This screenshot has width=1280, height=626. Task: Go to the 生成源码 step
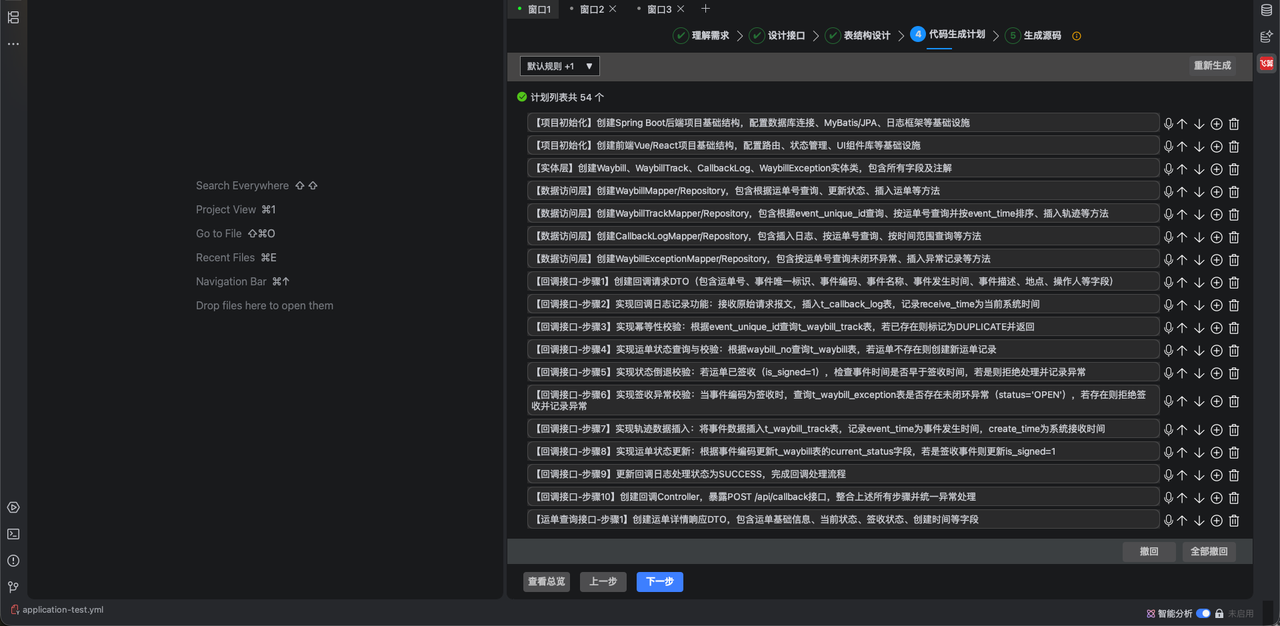click(1033, 35)
